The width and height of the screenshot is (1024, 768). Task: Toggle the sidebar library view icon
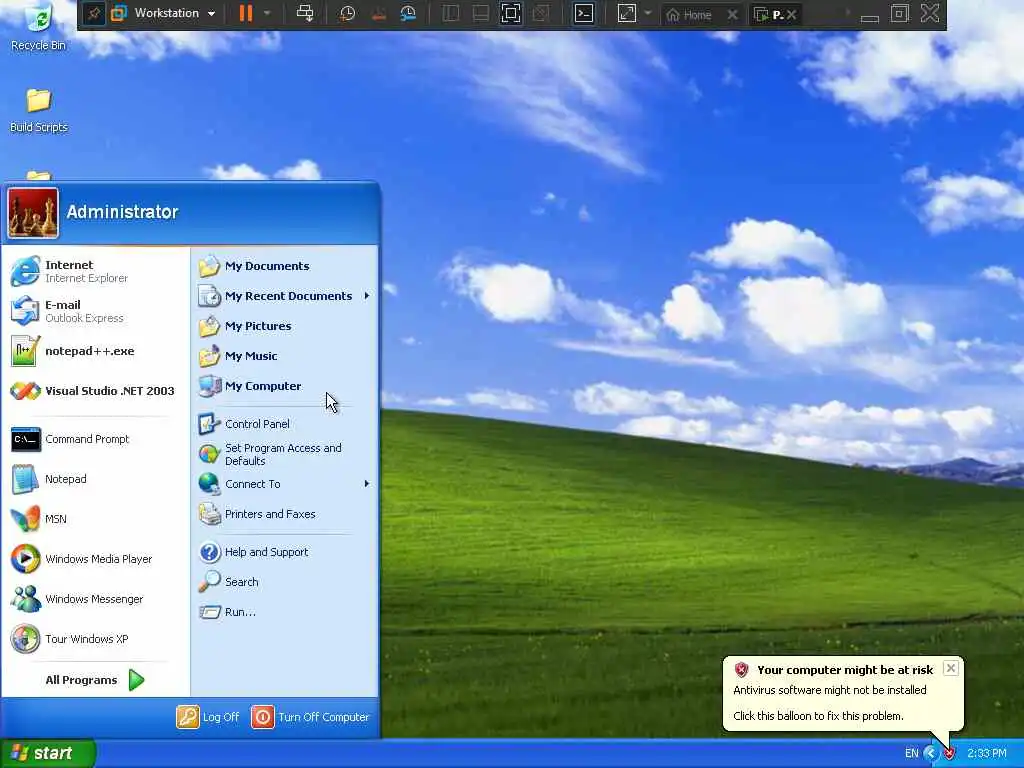[451, 14]
